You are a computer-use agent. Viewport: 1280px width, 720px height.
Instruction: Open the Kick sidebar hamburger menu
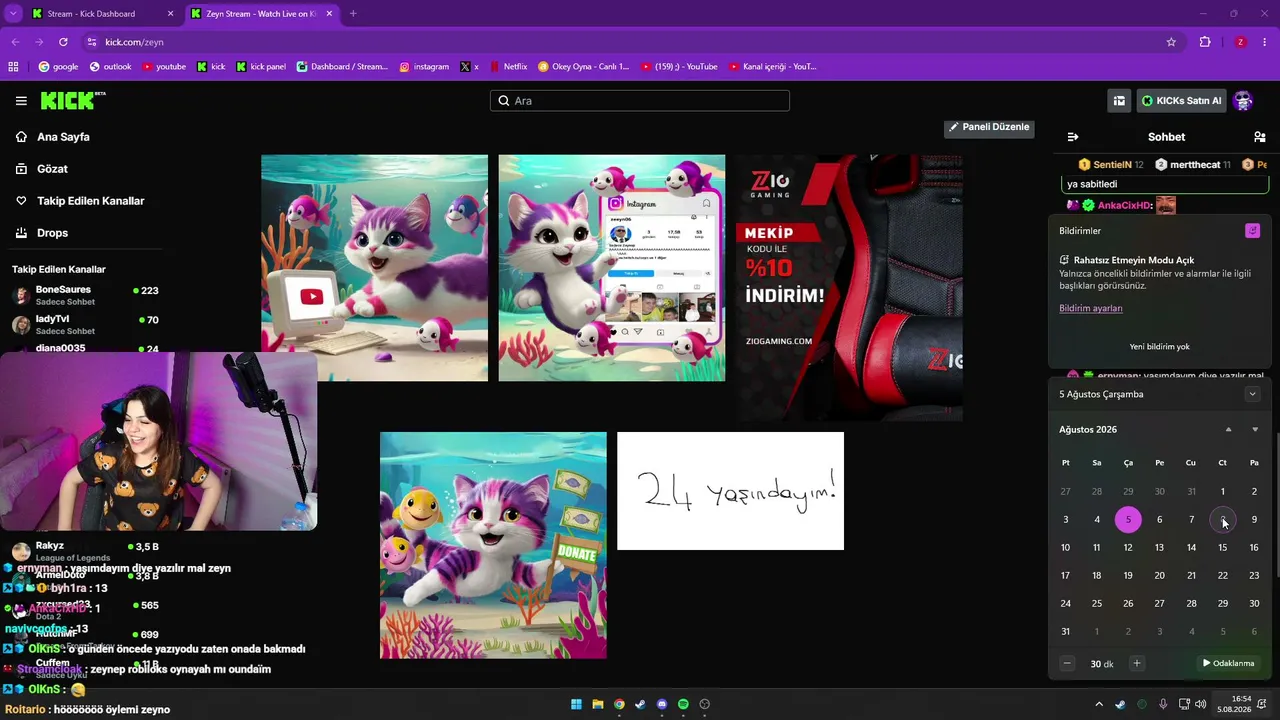coord(21,100)
